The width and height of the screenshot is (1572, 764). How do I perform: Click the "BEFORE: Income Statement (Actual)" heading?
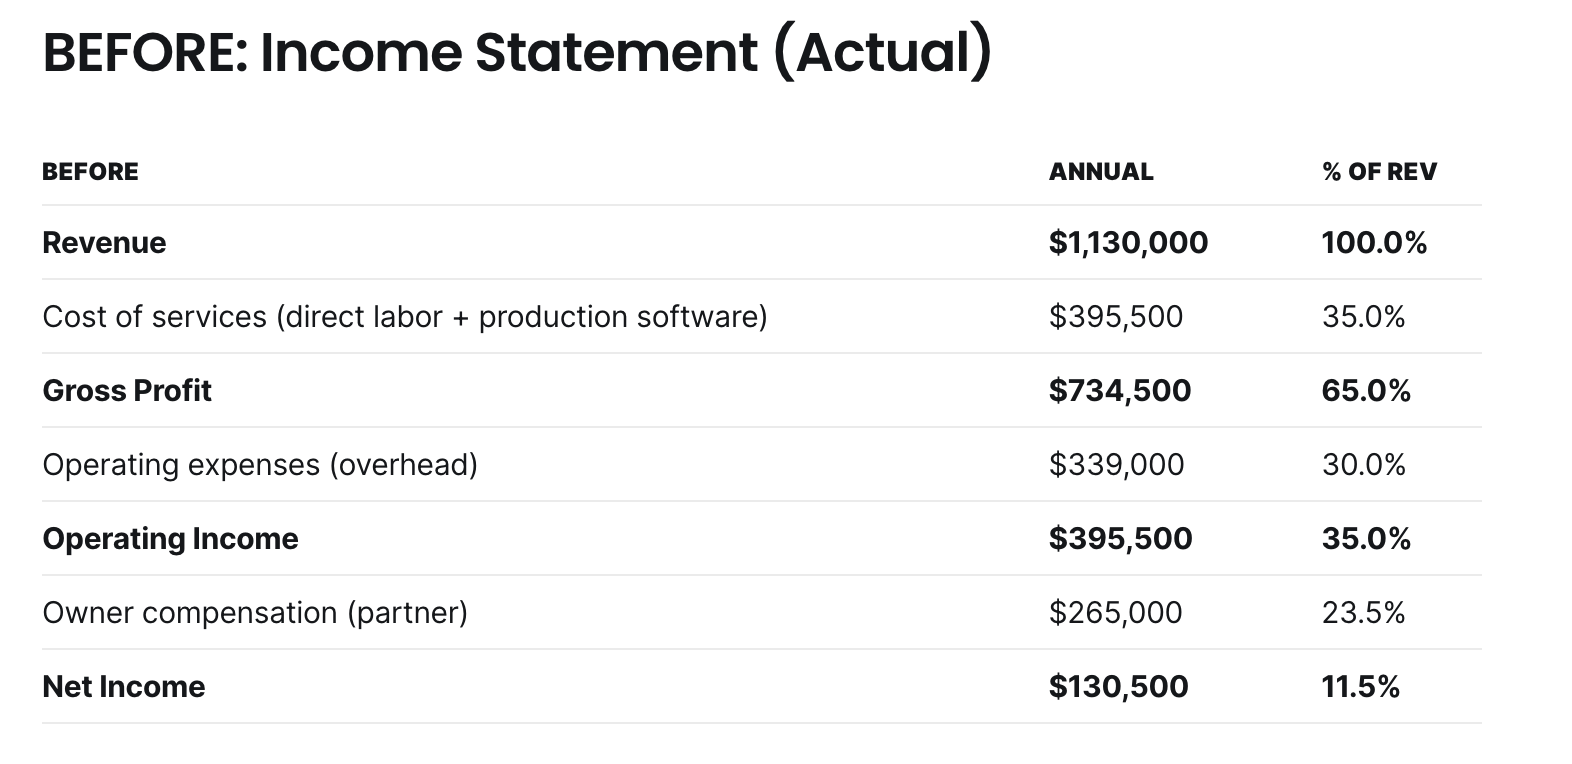(x=516, y=52)
